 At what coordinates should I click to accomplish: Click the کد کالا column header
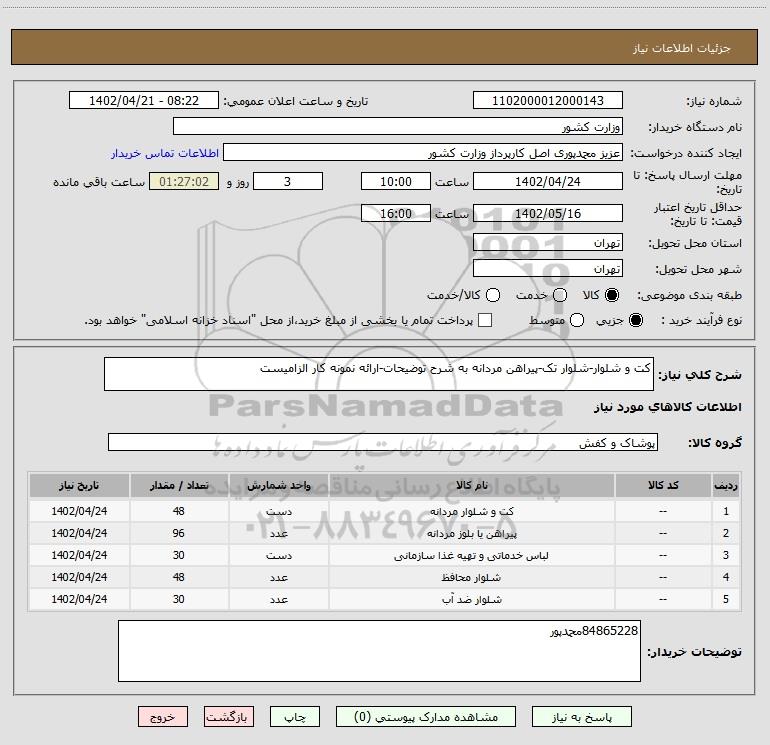point(663,486)
